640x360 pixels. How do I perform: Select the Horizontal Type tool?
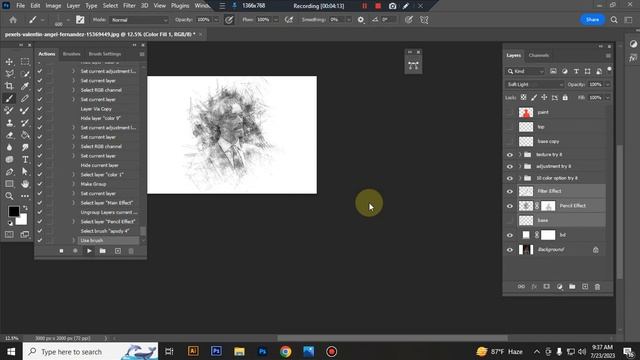(25, 160)
